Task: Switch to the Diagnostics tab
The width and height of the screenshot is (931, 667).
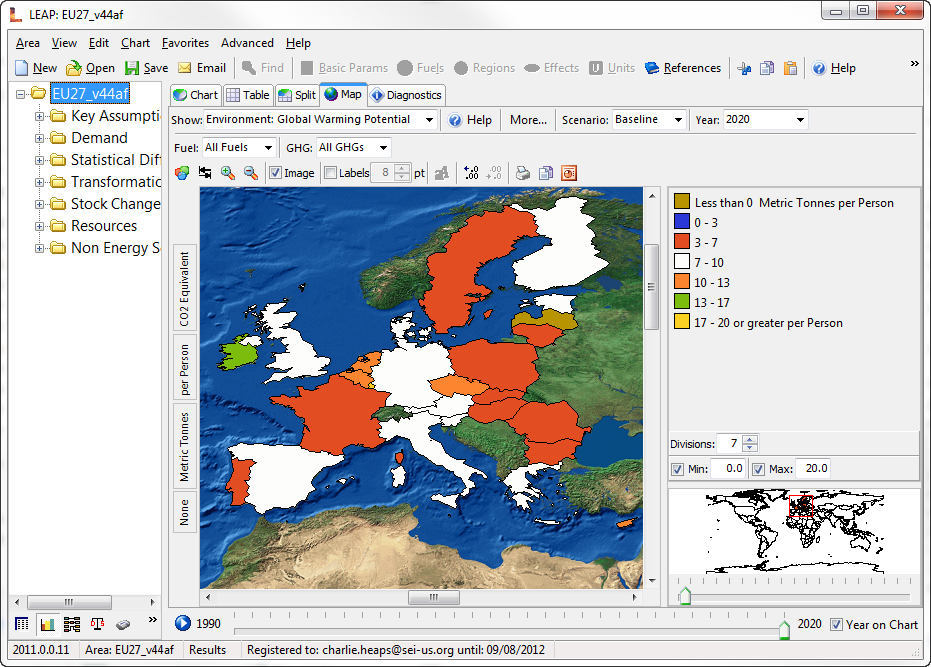Action: point(406,95)
